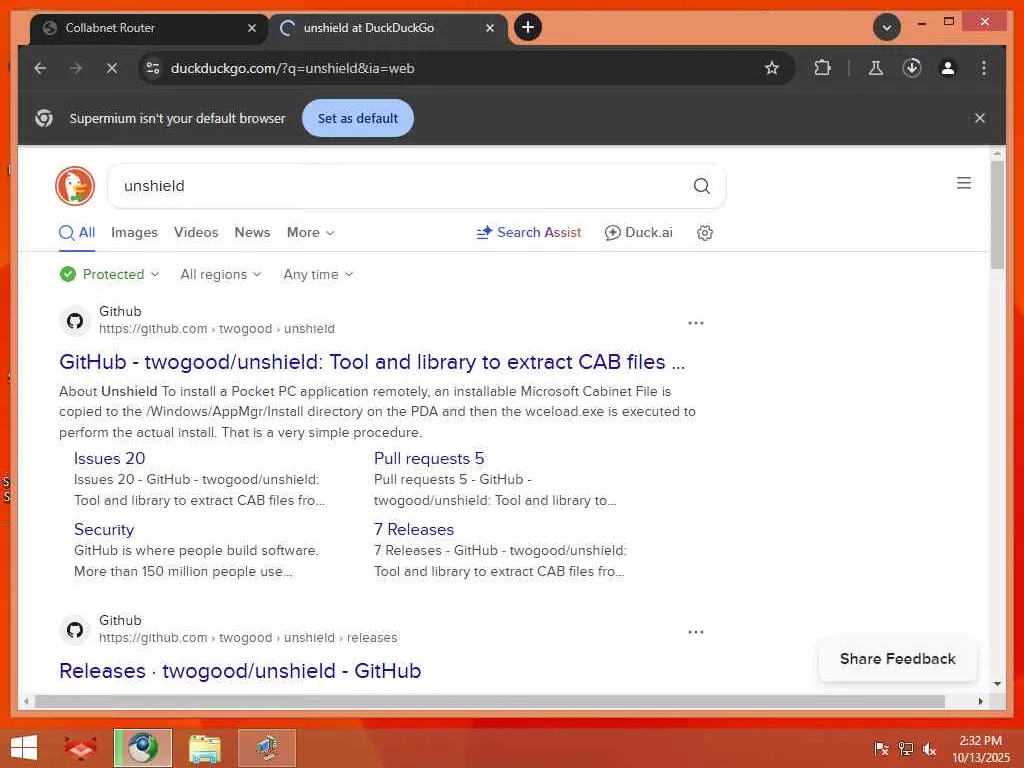This screenshot has width=1024, height=768.
Task: Open GitHub - twogood/unshield result link
Action: [x=372, y=362]
